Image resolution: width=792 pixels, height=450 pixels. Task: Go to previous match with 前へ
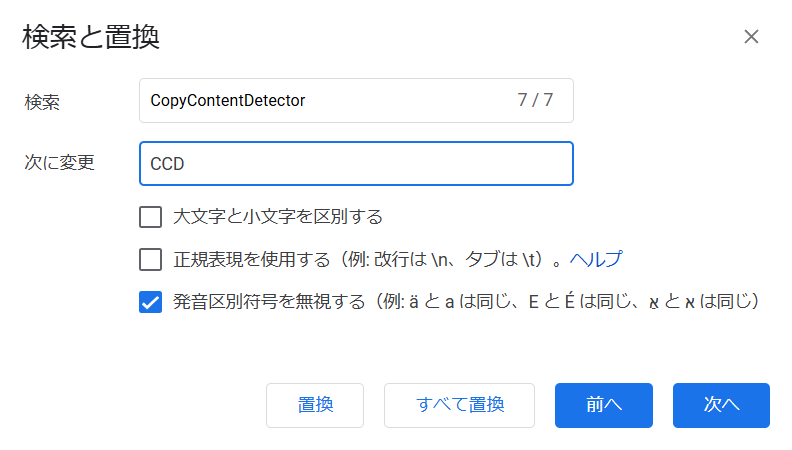tap(604, 405)
